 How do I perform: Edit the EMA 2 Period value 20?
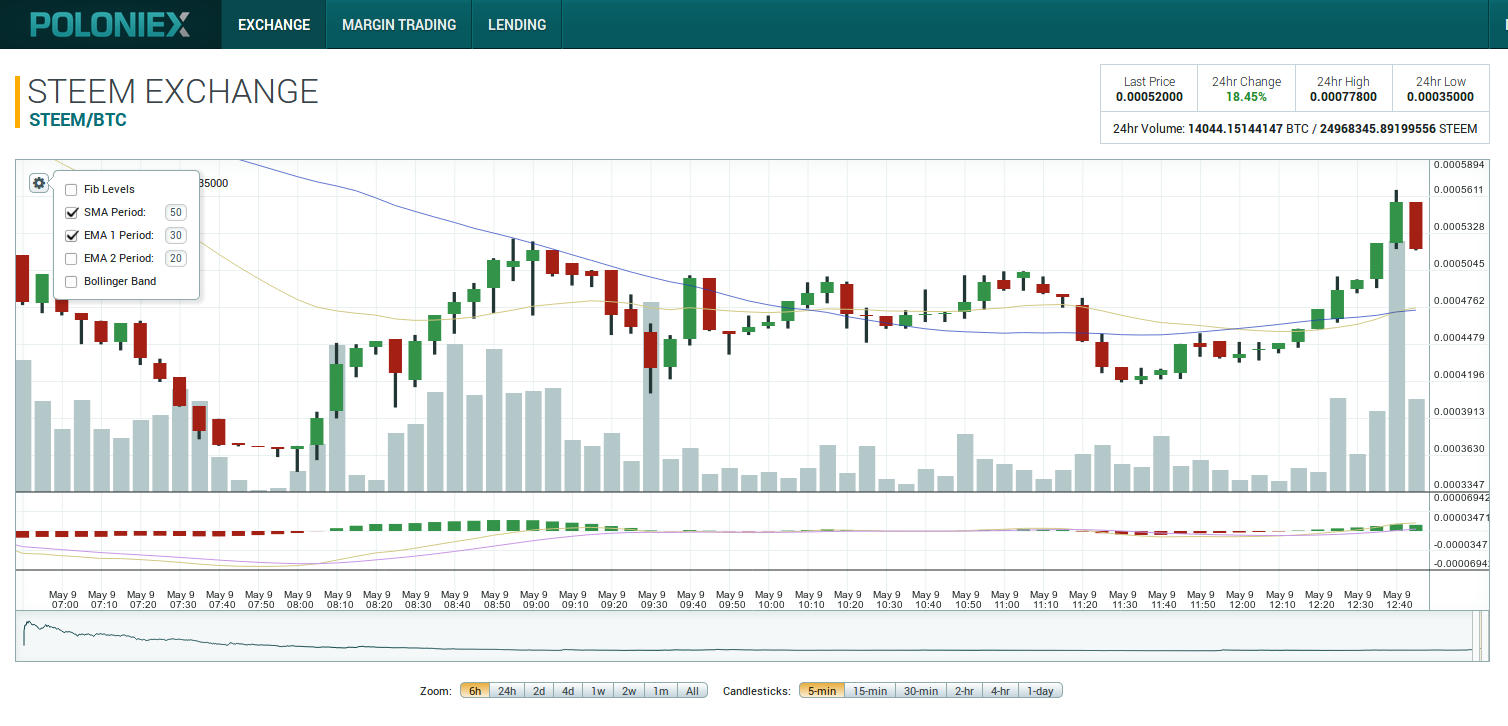click(176, 258)
